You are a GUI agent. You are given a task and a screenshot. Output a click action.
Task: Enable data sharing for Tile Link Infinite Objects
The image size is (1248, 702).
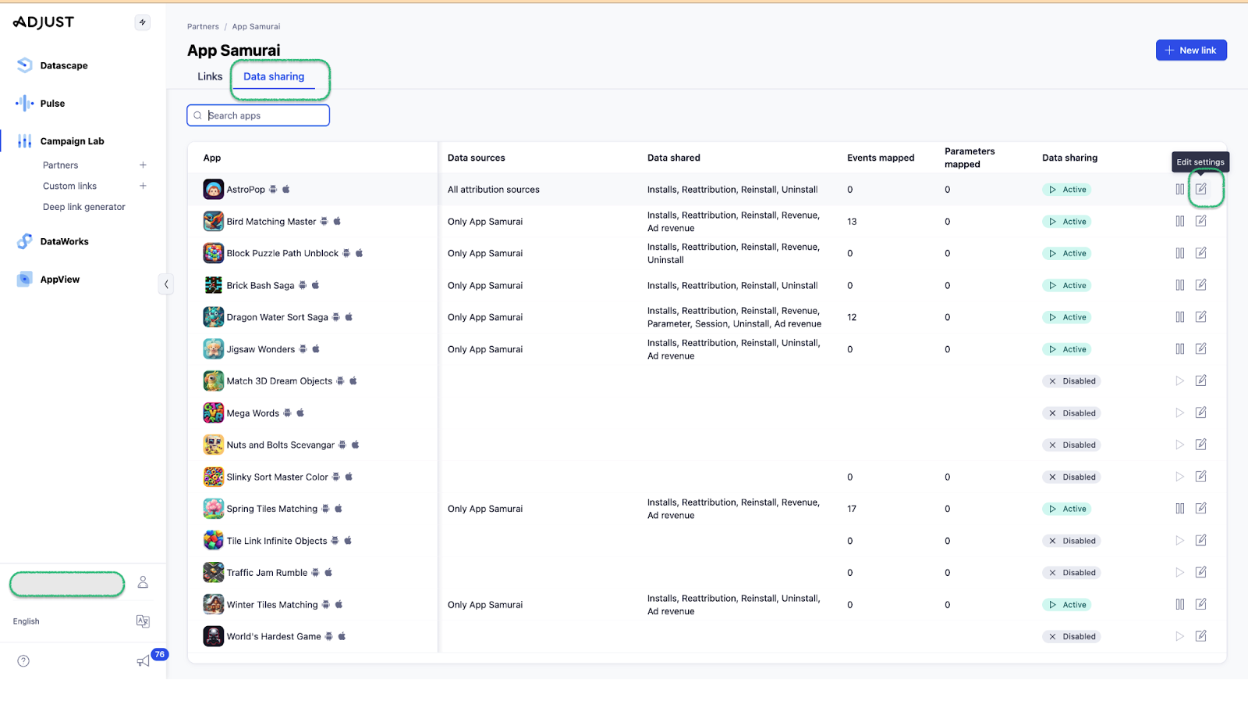(x=1180, y=541)
